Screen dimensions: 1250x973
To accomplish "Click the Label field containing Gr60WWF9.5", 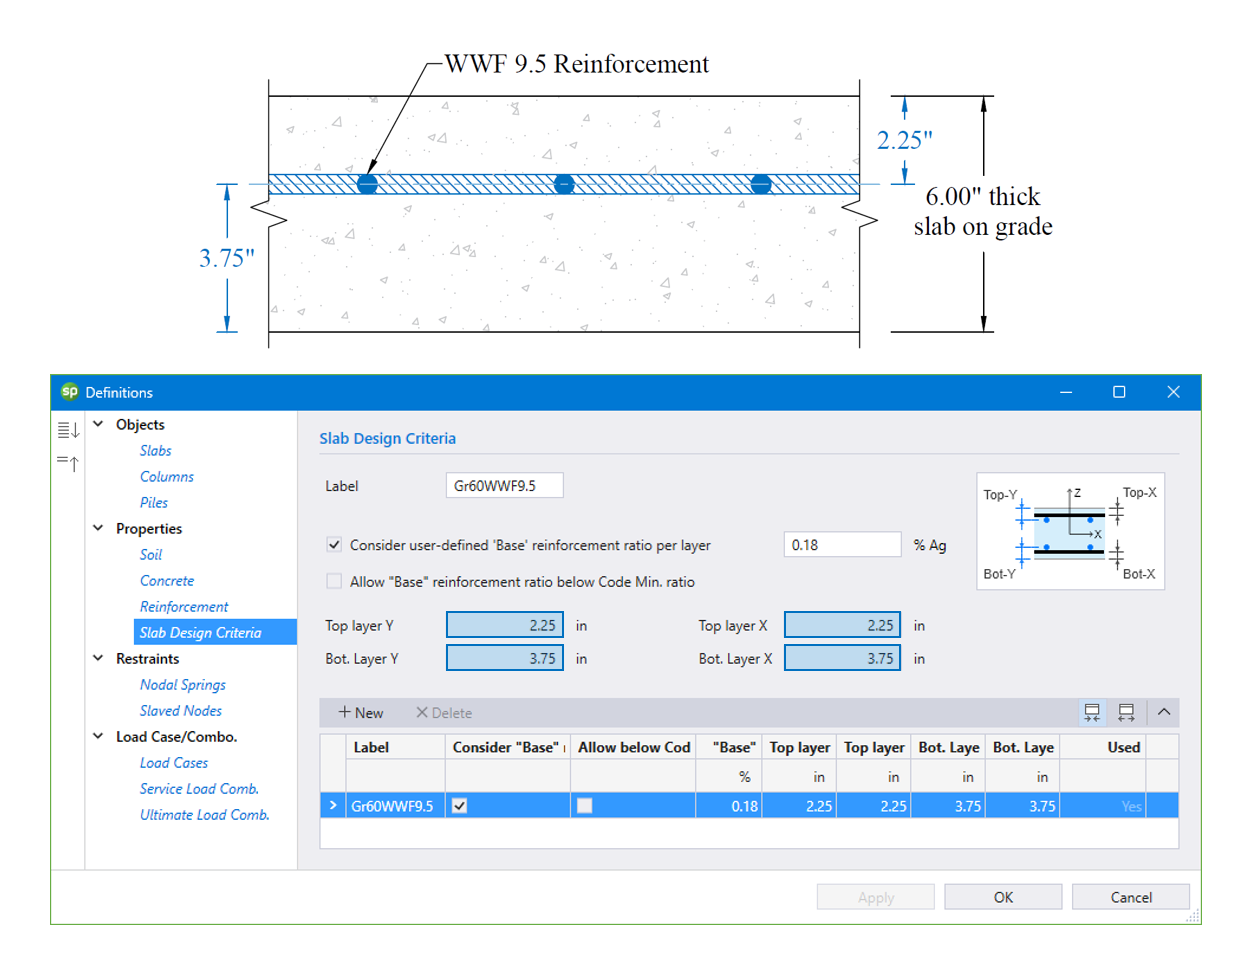I will tap(504, 485).
